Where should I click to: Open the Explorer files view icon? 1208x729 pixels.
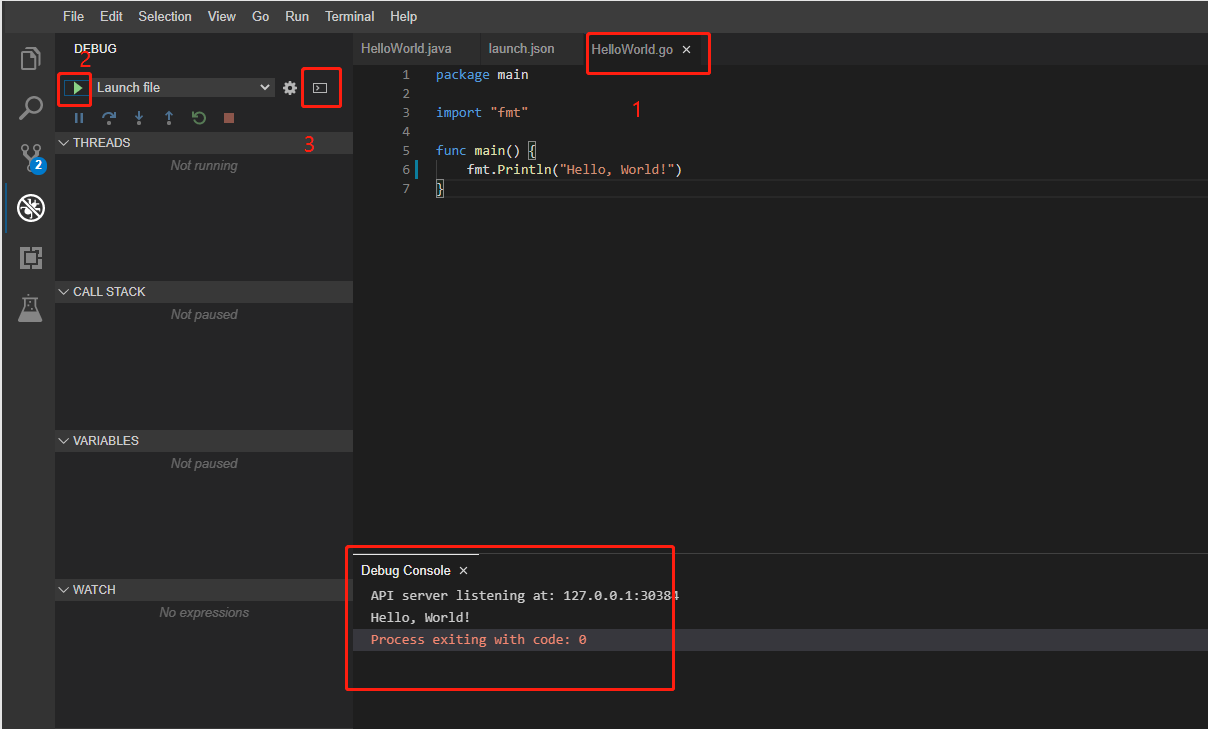tap(31, 59)
